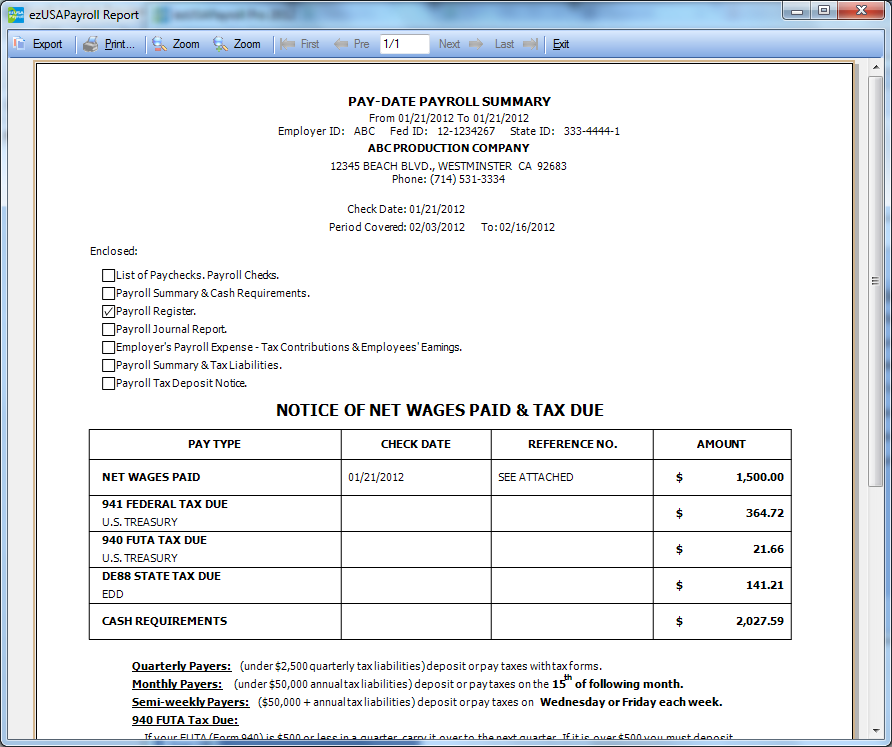Click the Next page arrow icon
Image resolution: width=892 pixels, height=747 pixels.
pyautogui.click(x=475, y=44)
